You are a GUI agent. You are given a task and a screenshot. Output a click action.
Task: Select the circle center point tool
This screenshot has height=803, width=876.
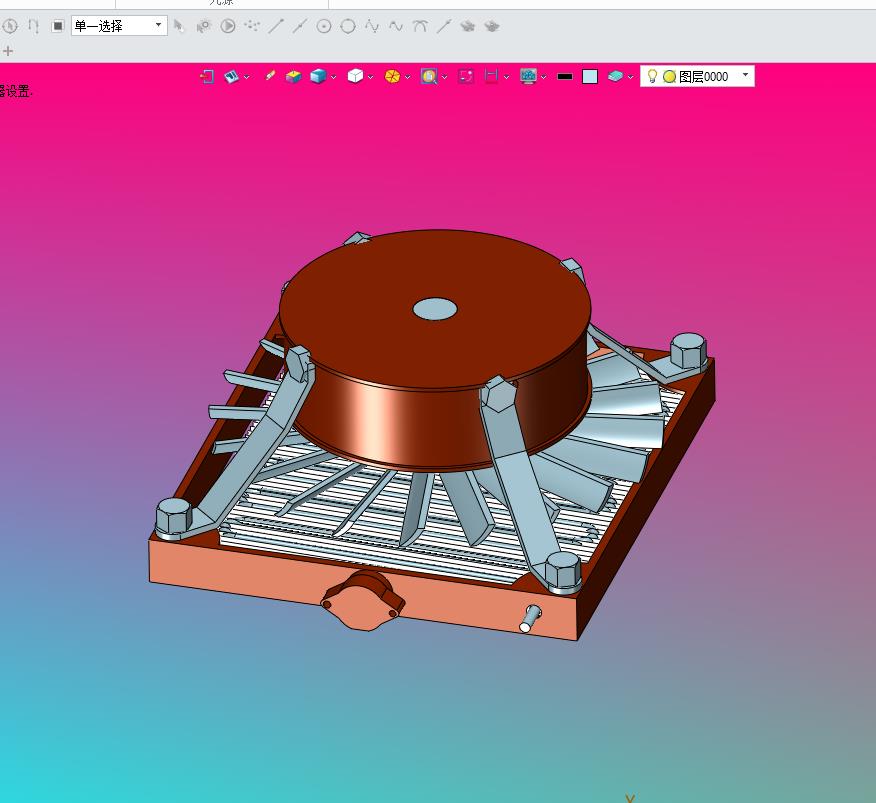[x=324, y=26]
